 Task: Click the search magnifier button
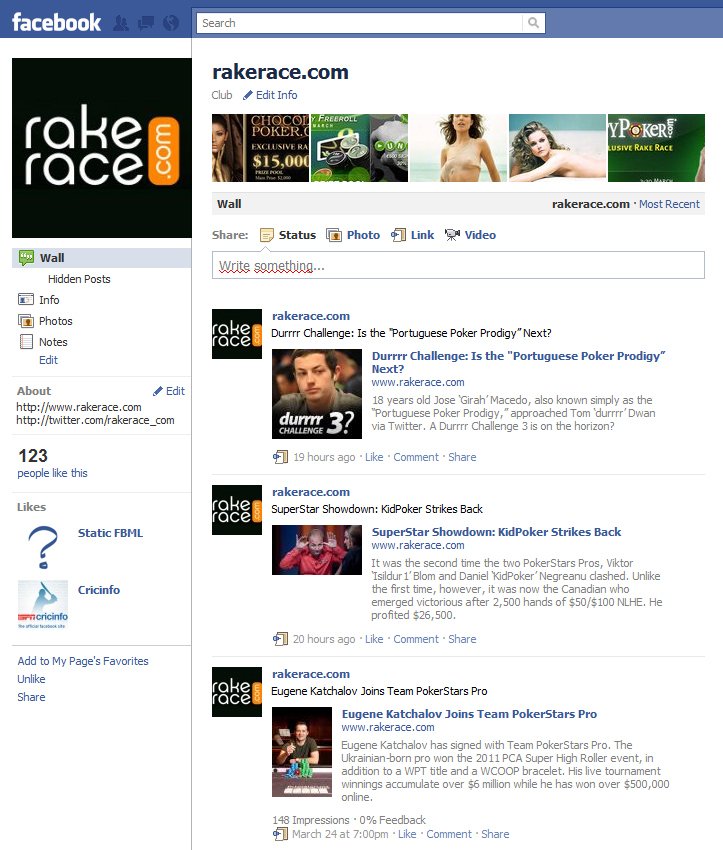533,23
